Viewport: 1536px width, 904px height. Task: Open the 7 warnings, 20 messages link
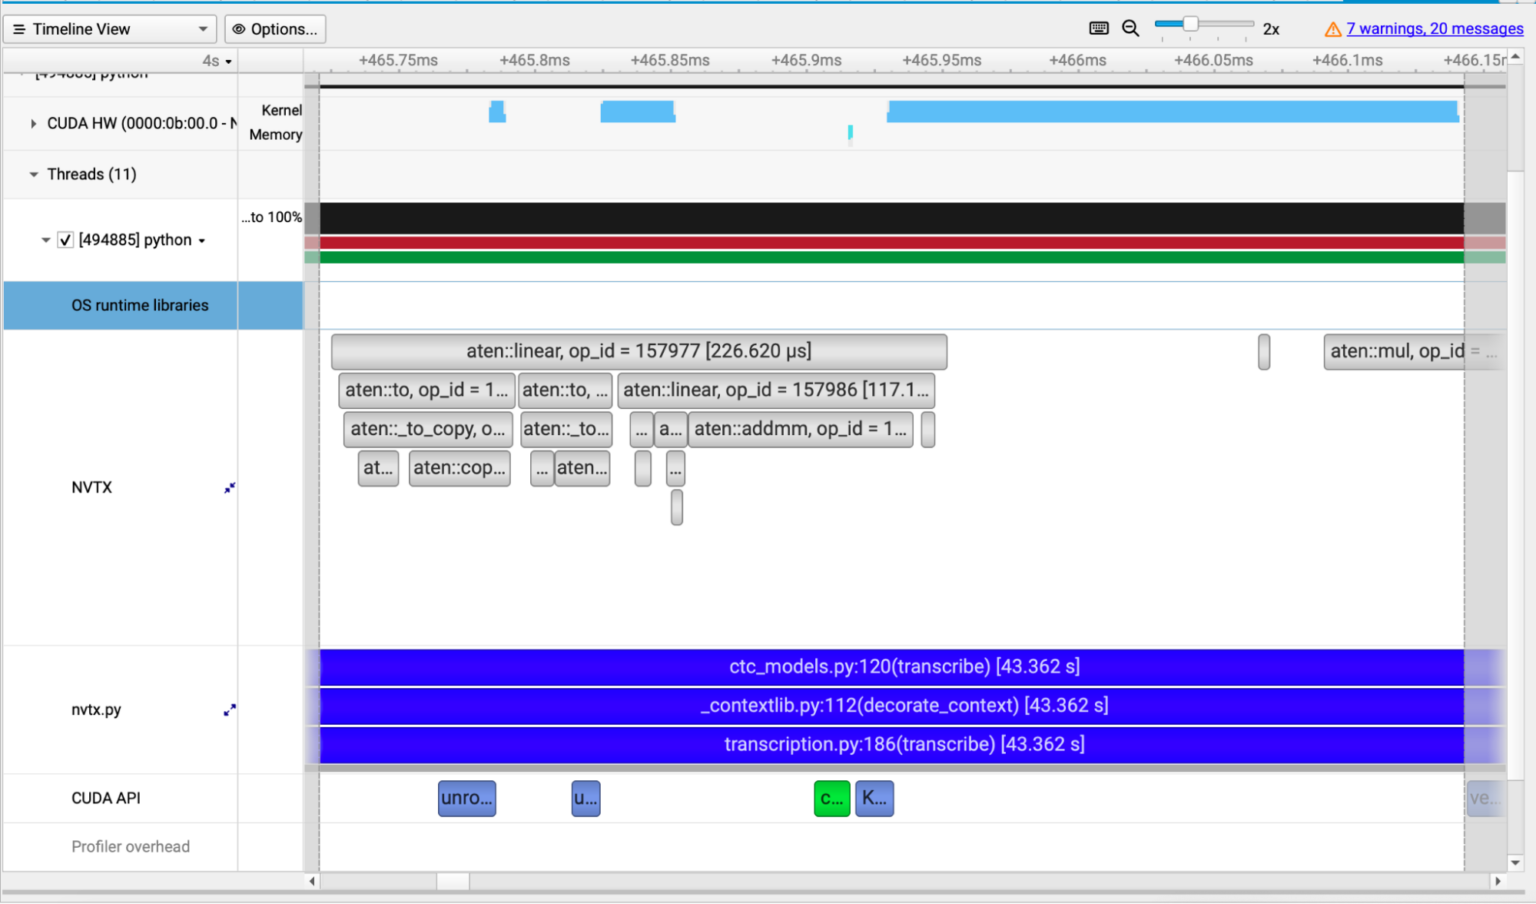coord(1435,29)
